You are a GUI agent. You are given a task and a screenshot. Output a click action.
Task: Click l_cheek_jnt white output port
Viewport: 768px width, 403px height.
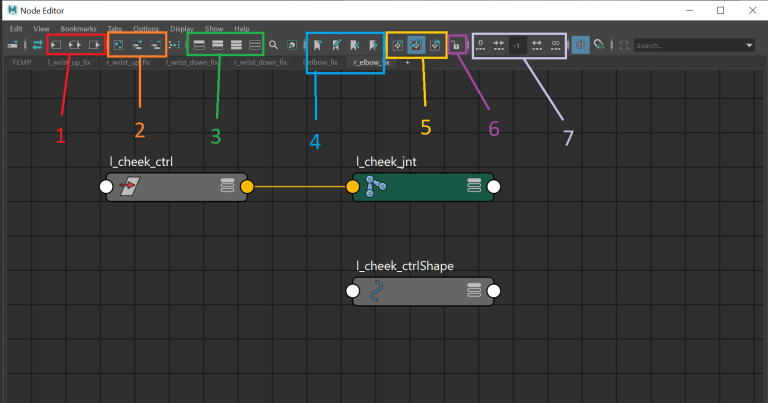(494, 187)
